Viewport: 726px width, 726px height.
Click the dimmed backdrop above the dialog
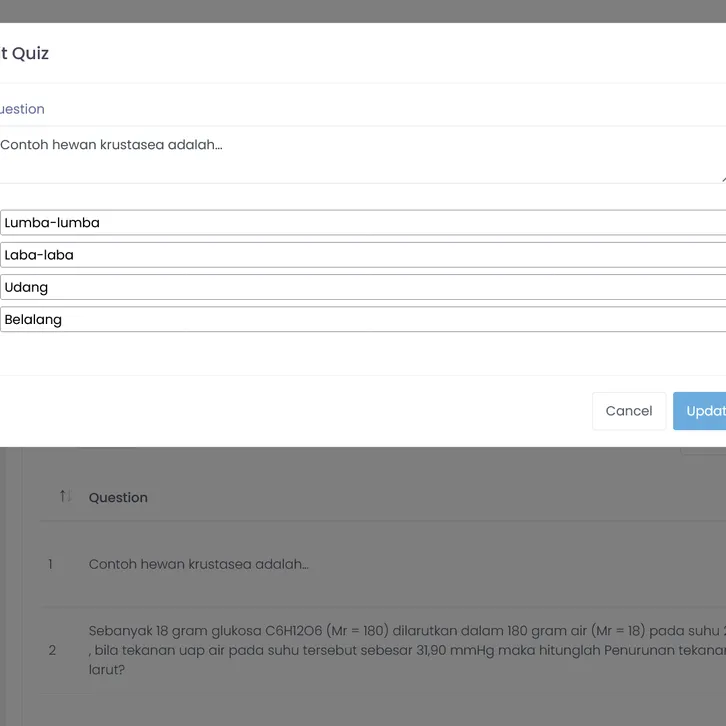coord(360,10)
